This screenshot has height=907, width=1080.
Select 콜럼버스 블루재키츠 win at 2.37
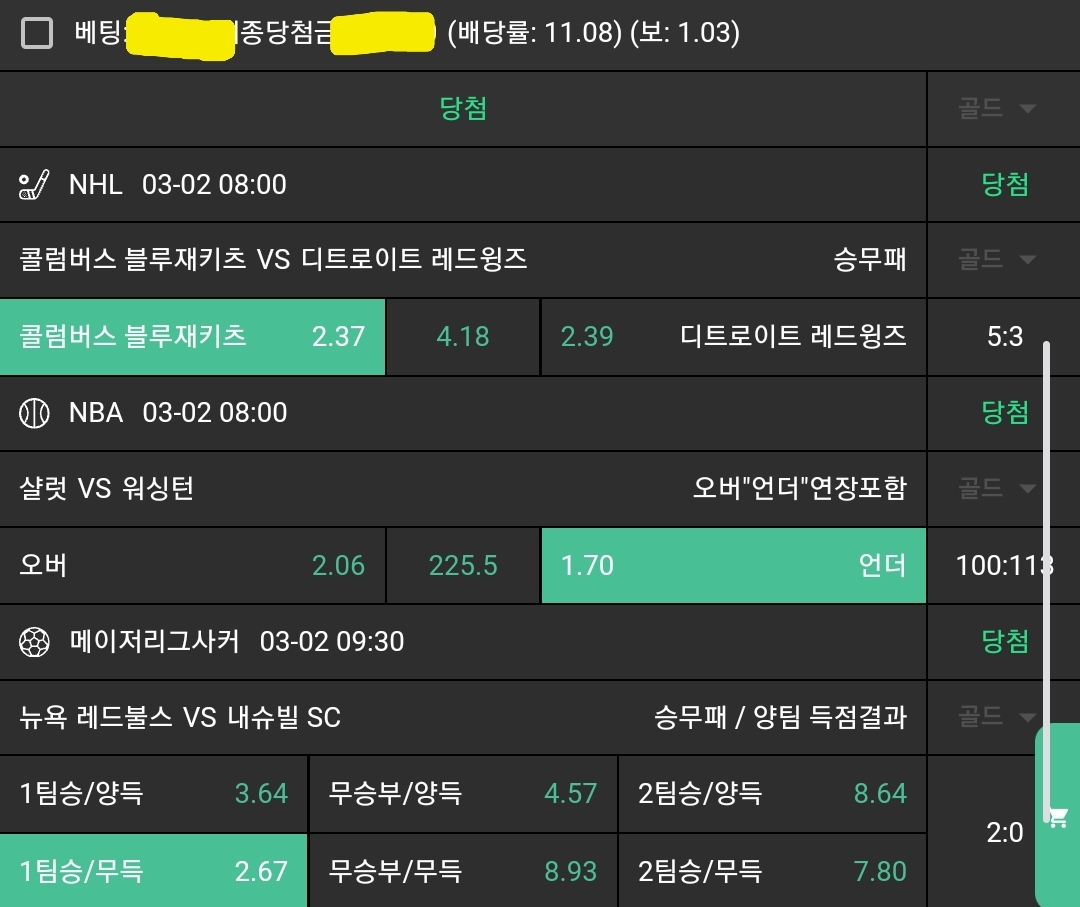click(192, 337)
